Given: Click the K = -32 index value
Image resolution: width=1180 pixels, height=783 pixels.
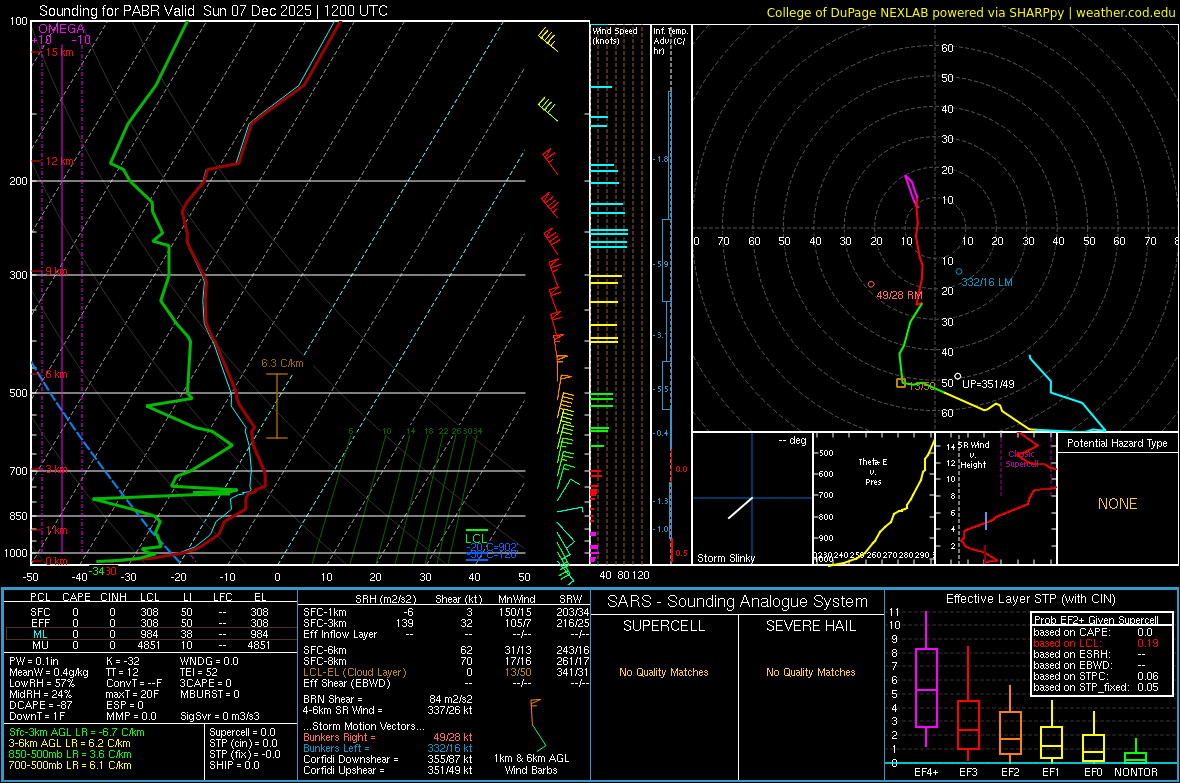Looking at the screenshot, I should click(x=123, y=661).
